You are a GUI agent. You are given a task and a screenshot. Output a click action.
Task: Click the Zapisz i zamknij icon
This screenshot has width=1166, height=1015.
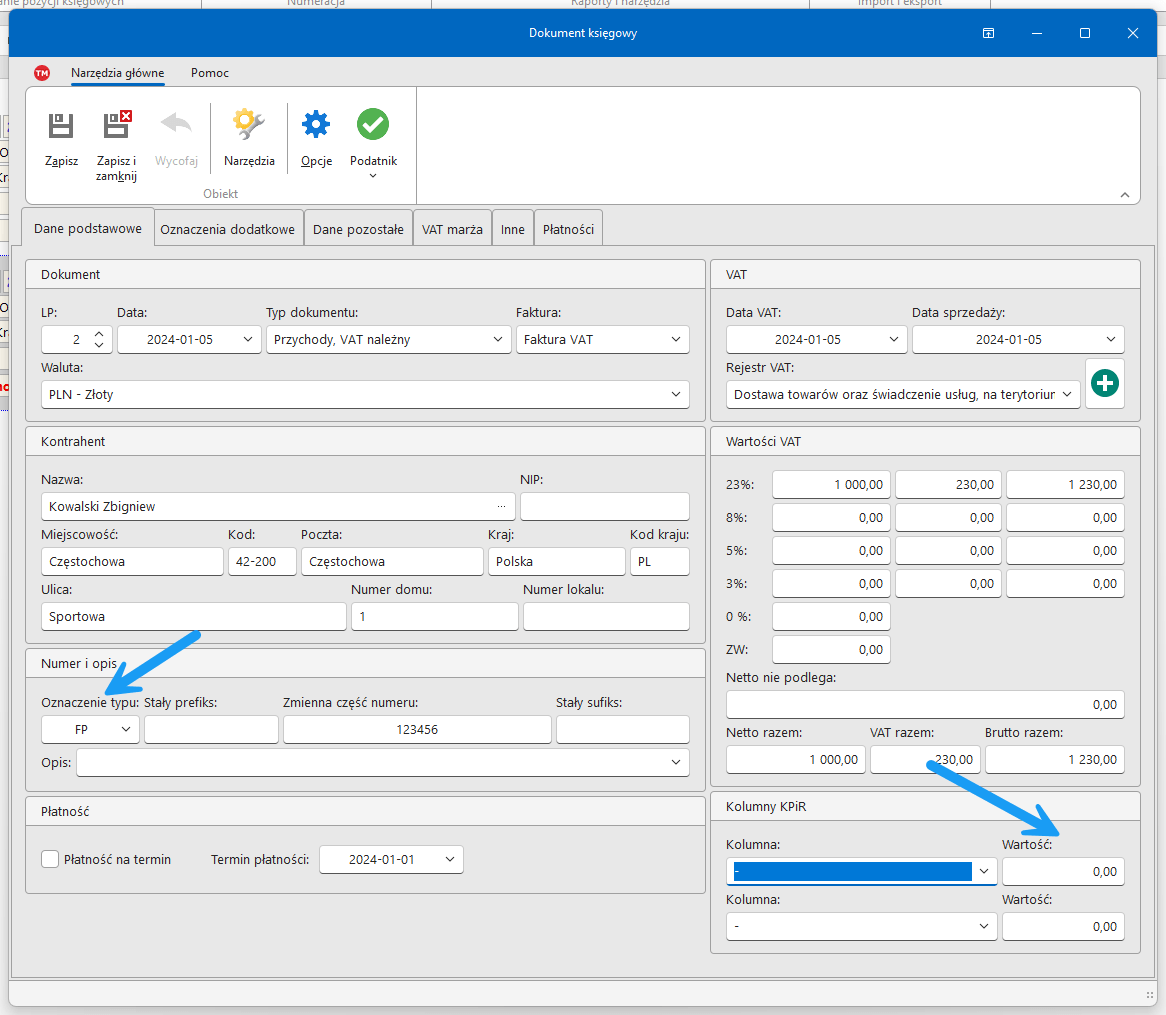tap(117, 126)
